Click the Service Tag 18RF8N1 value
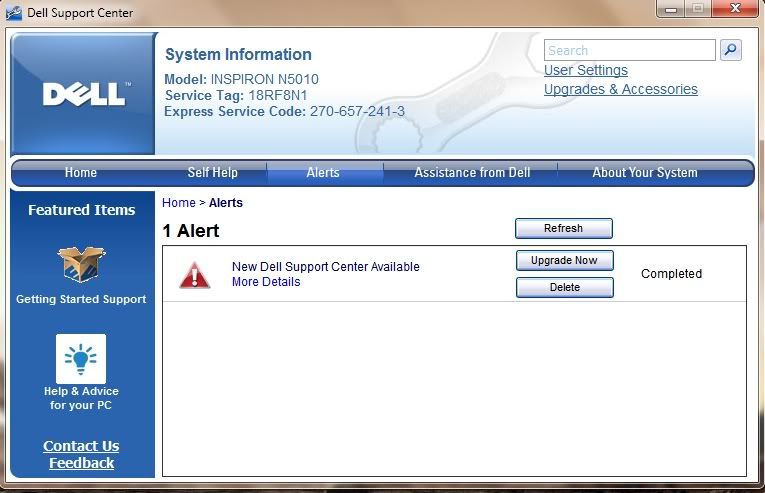Viewport: 765px width, 493px height. 278,95
